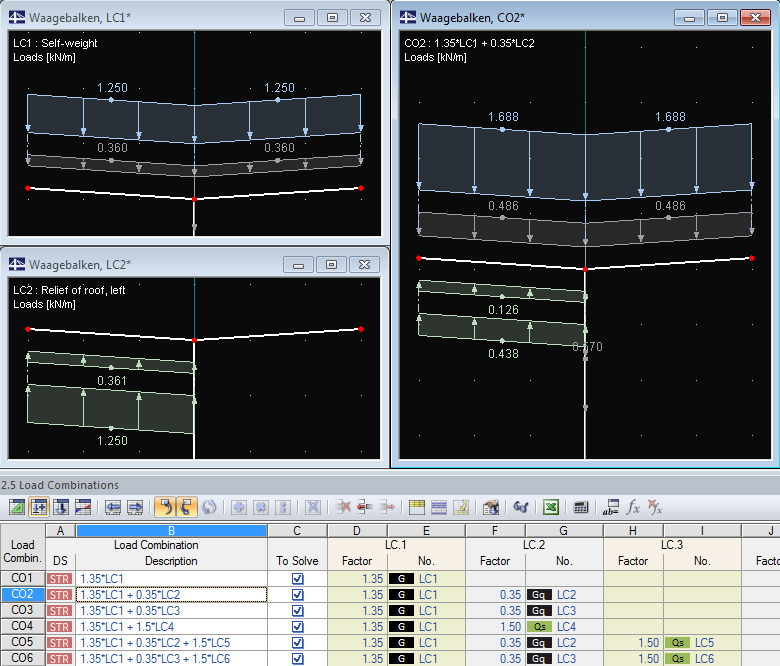
Task: Click LC.3 No. cell 'LC5' in CO5 row
Action: pos(702,643)
